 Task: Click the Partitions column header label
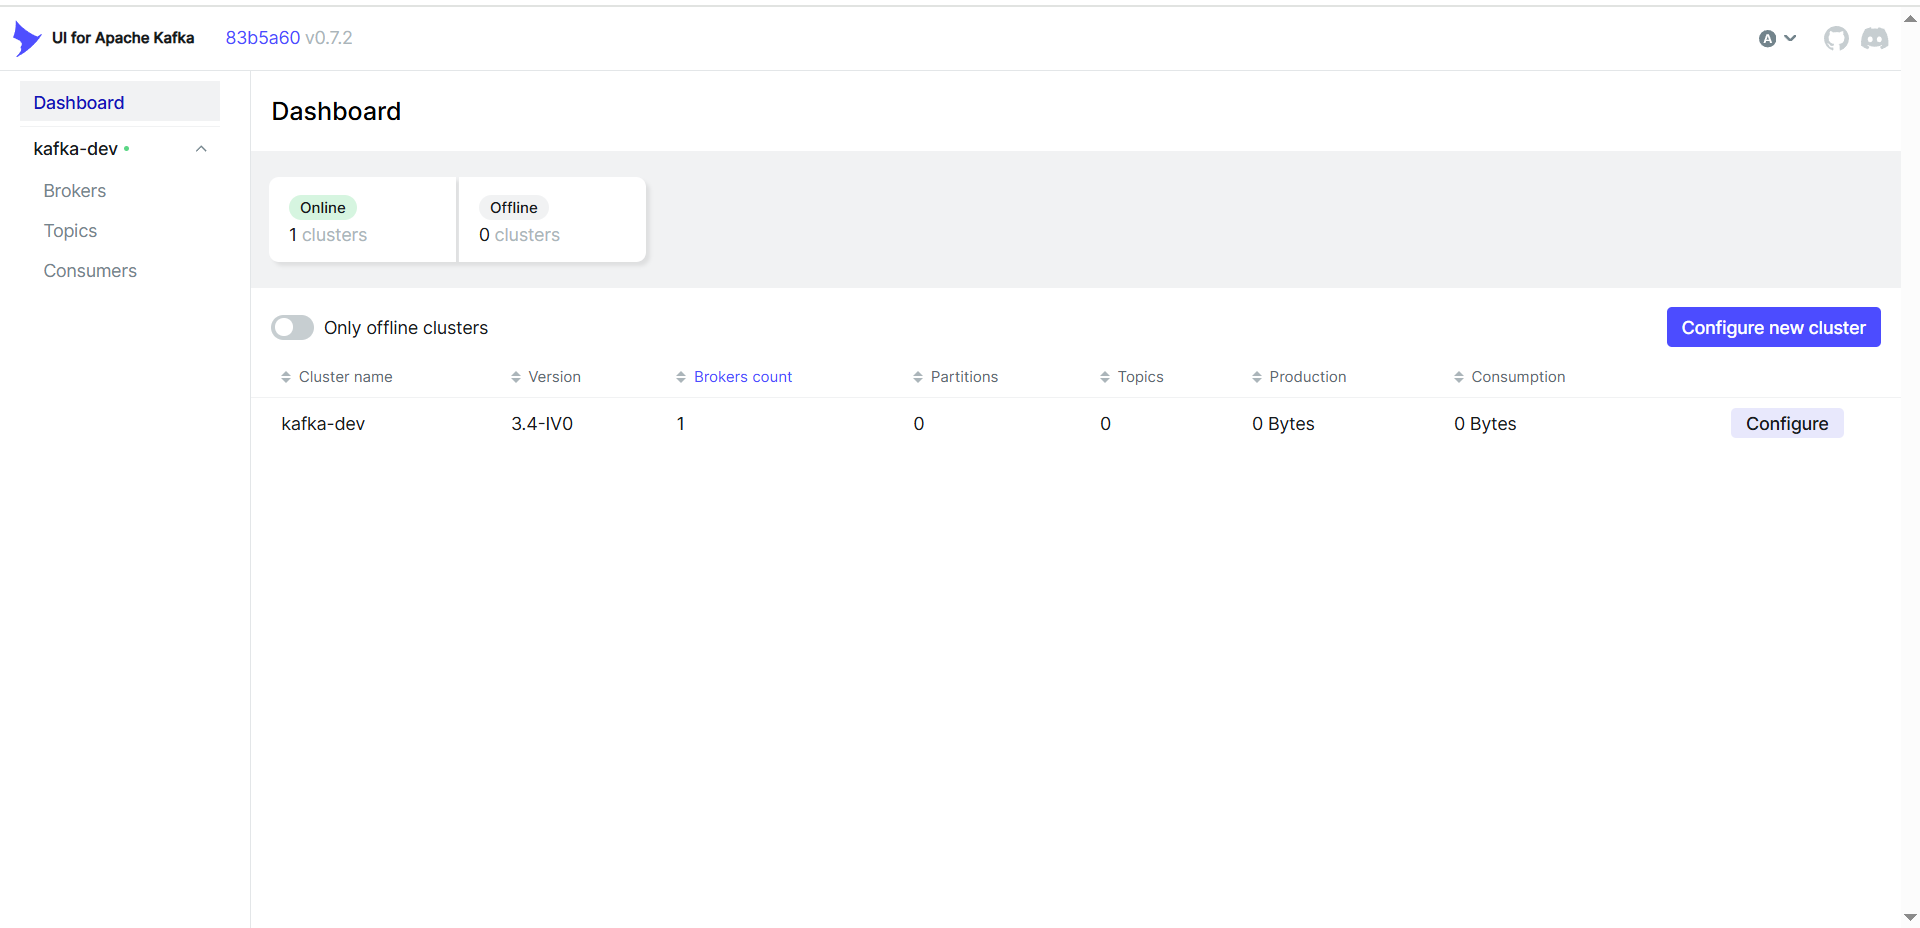pos(964,377)
